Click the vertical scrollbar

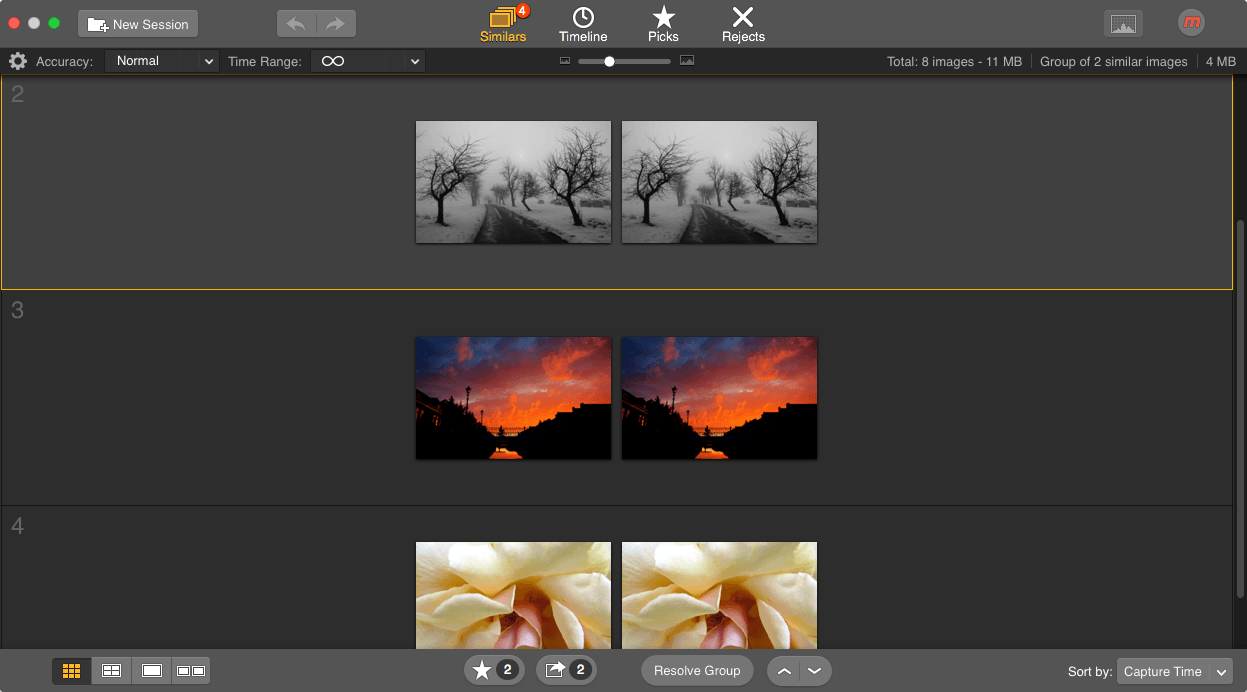[1241, 407]
